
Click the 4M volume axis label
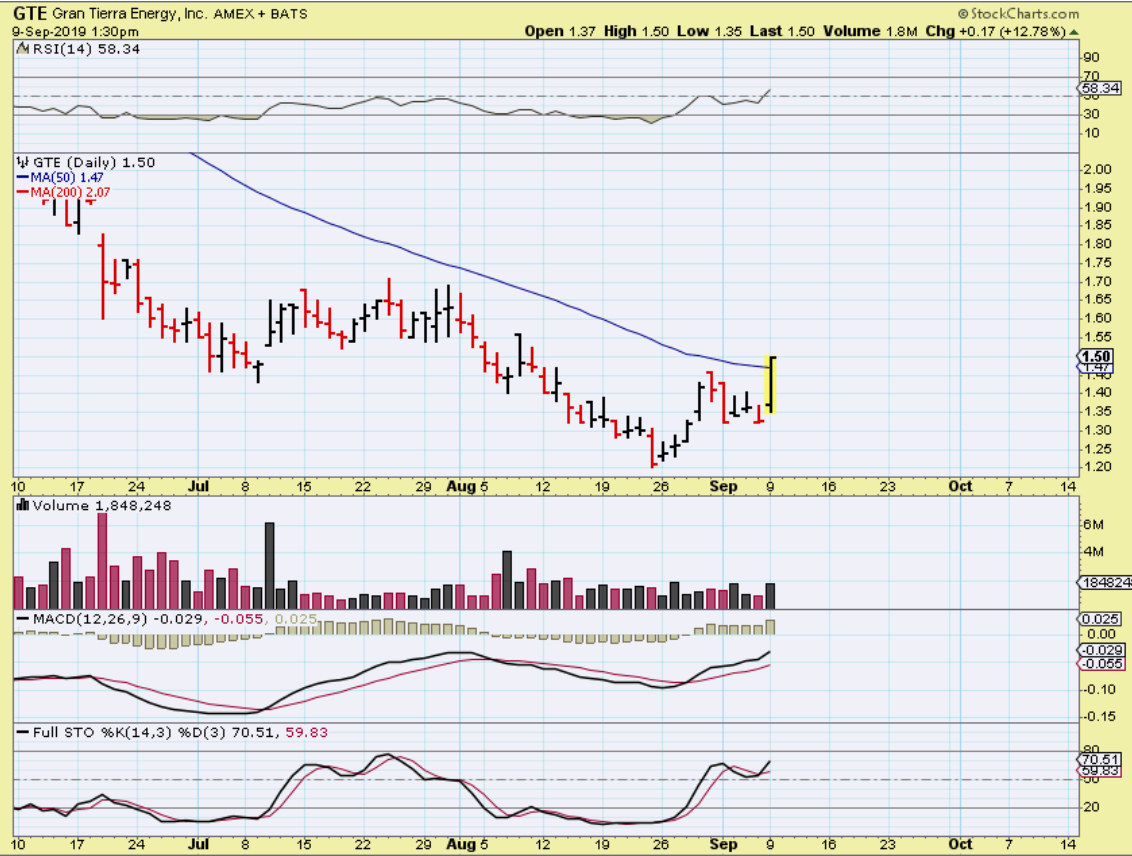1093,552
